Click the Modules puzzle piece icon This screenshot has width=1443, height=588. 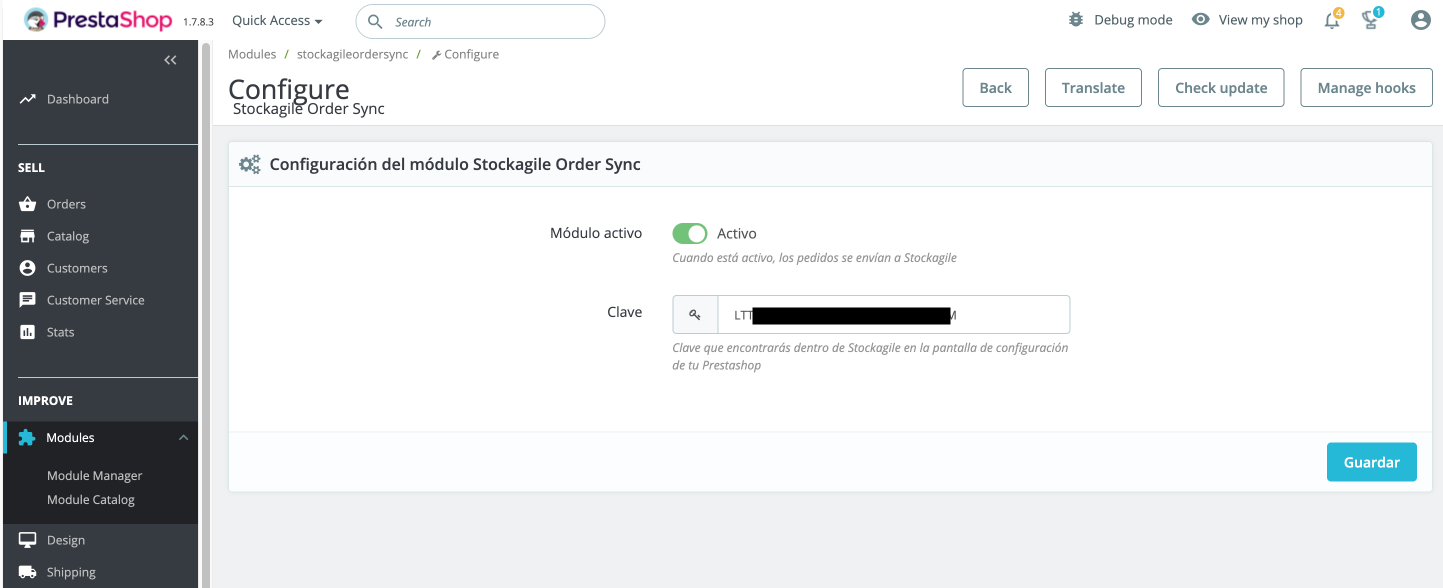(x=27, y=438)
